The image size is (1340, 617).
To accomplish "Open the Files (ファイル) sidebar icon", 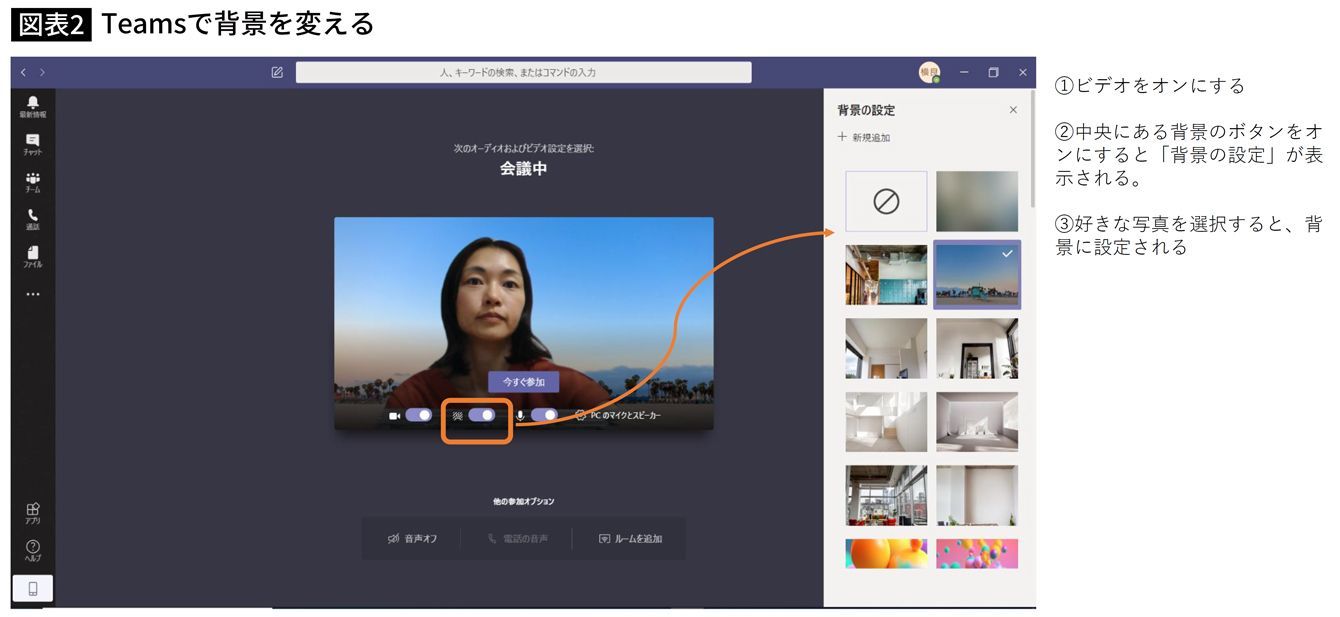I will pos(33,256).
